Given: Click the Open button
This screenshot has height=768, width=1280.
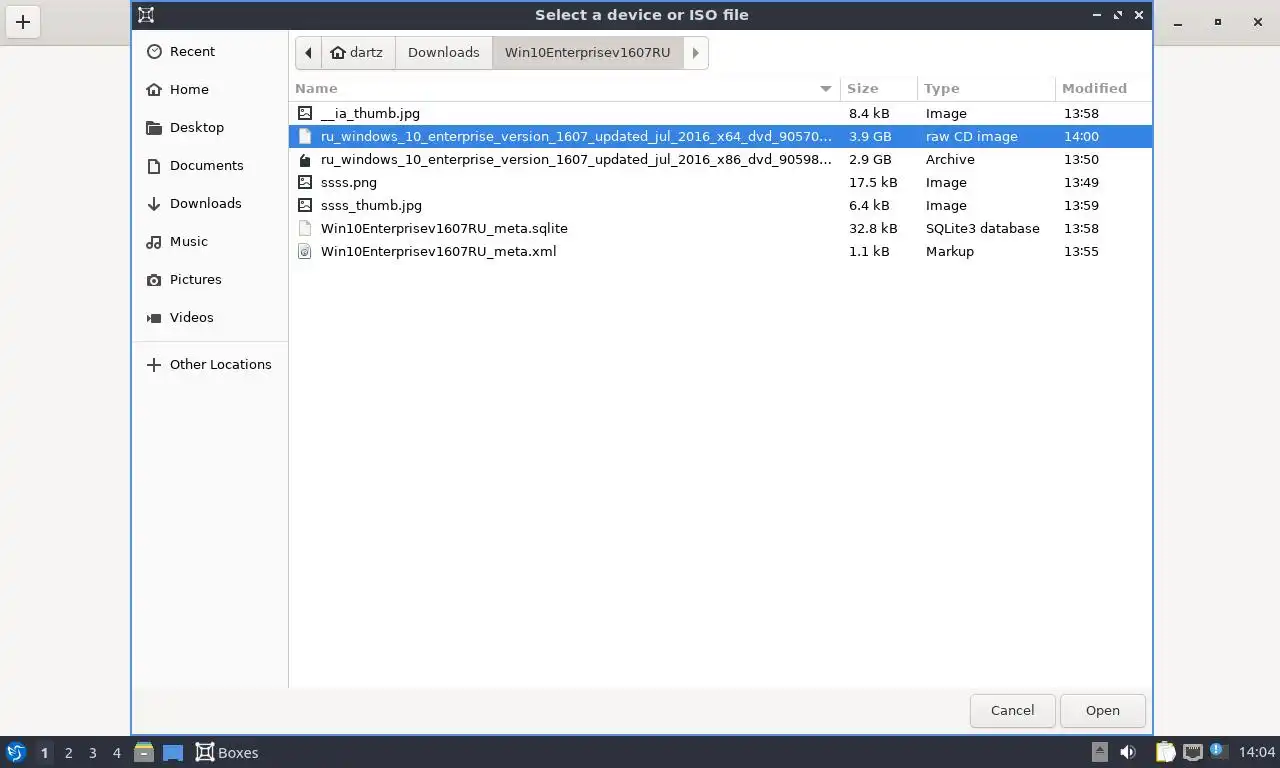Looking at the screenshot, I should tap(1102, 710).
